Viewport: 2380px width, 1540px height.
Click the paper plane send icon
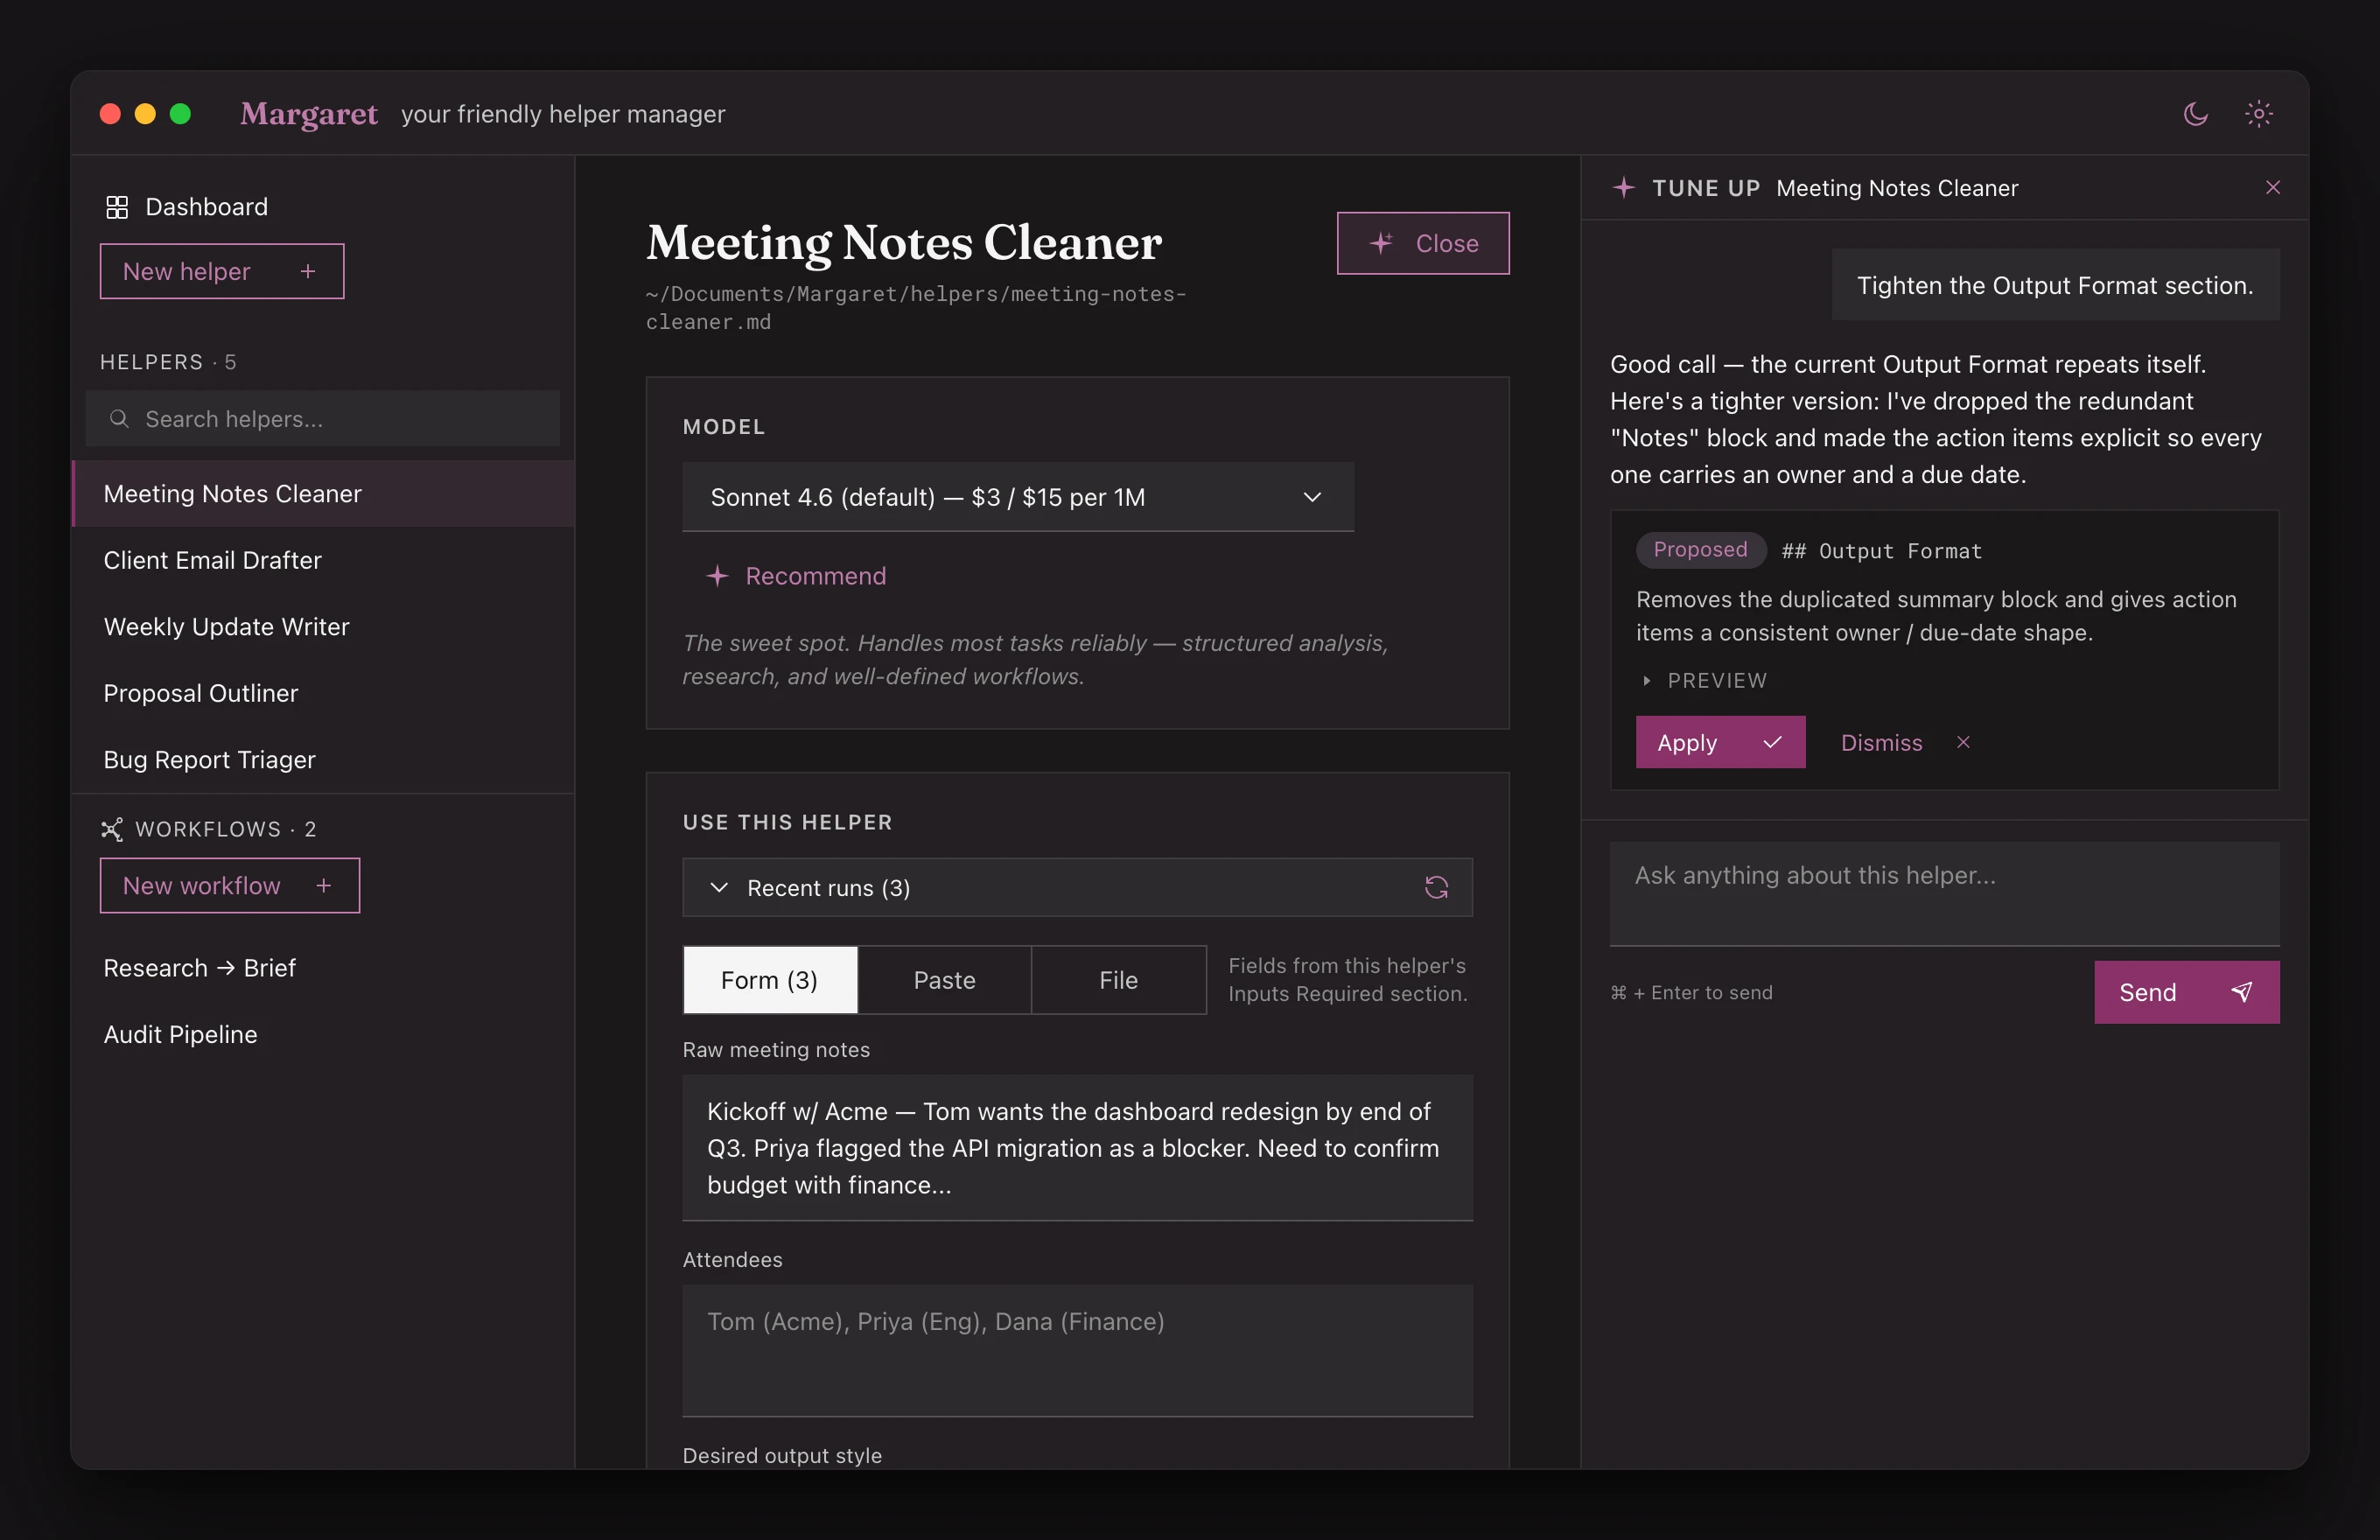click(x=2241, y=991)
